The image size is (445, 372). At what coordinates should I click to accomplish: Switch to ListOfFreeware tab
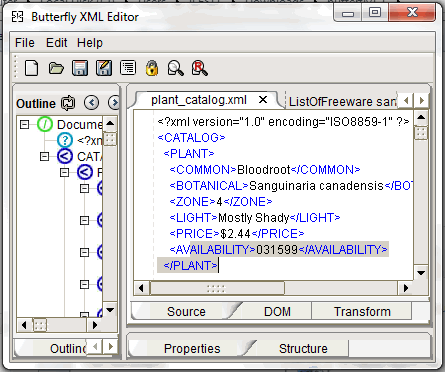pyautogui.click(x=343, y=101)
